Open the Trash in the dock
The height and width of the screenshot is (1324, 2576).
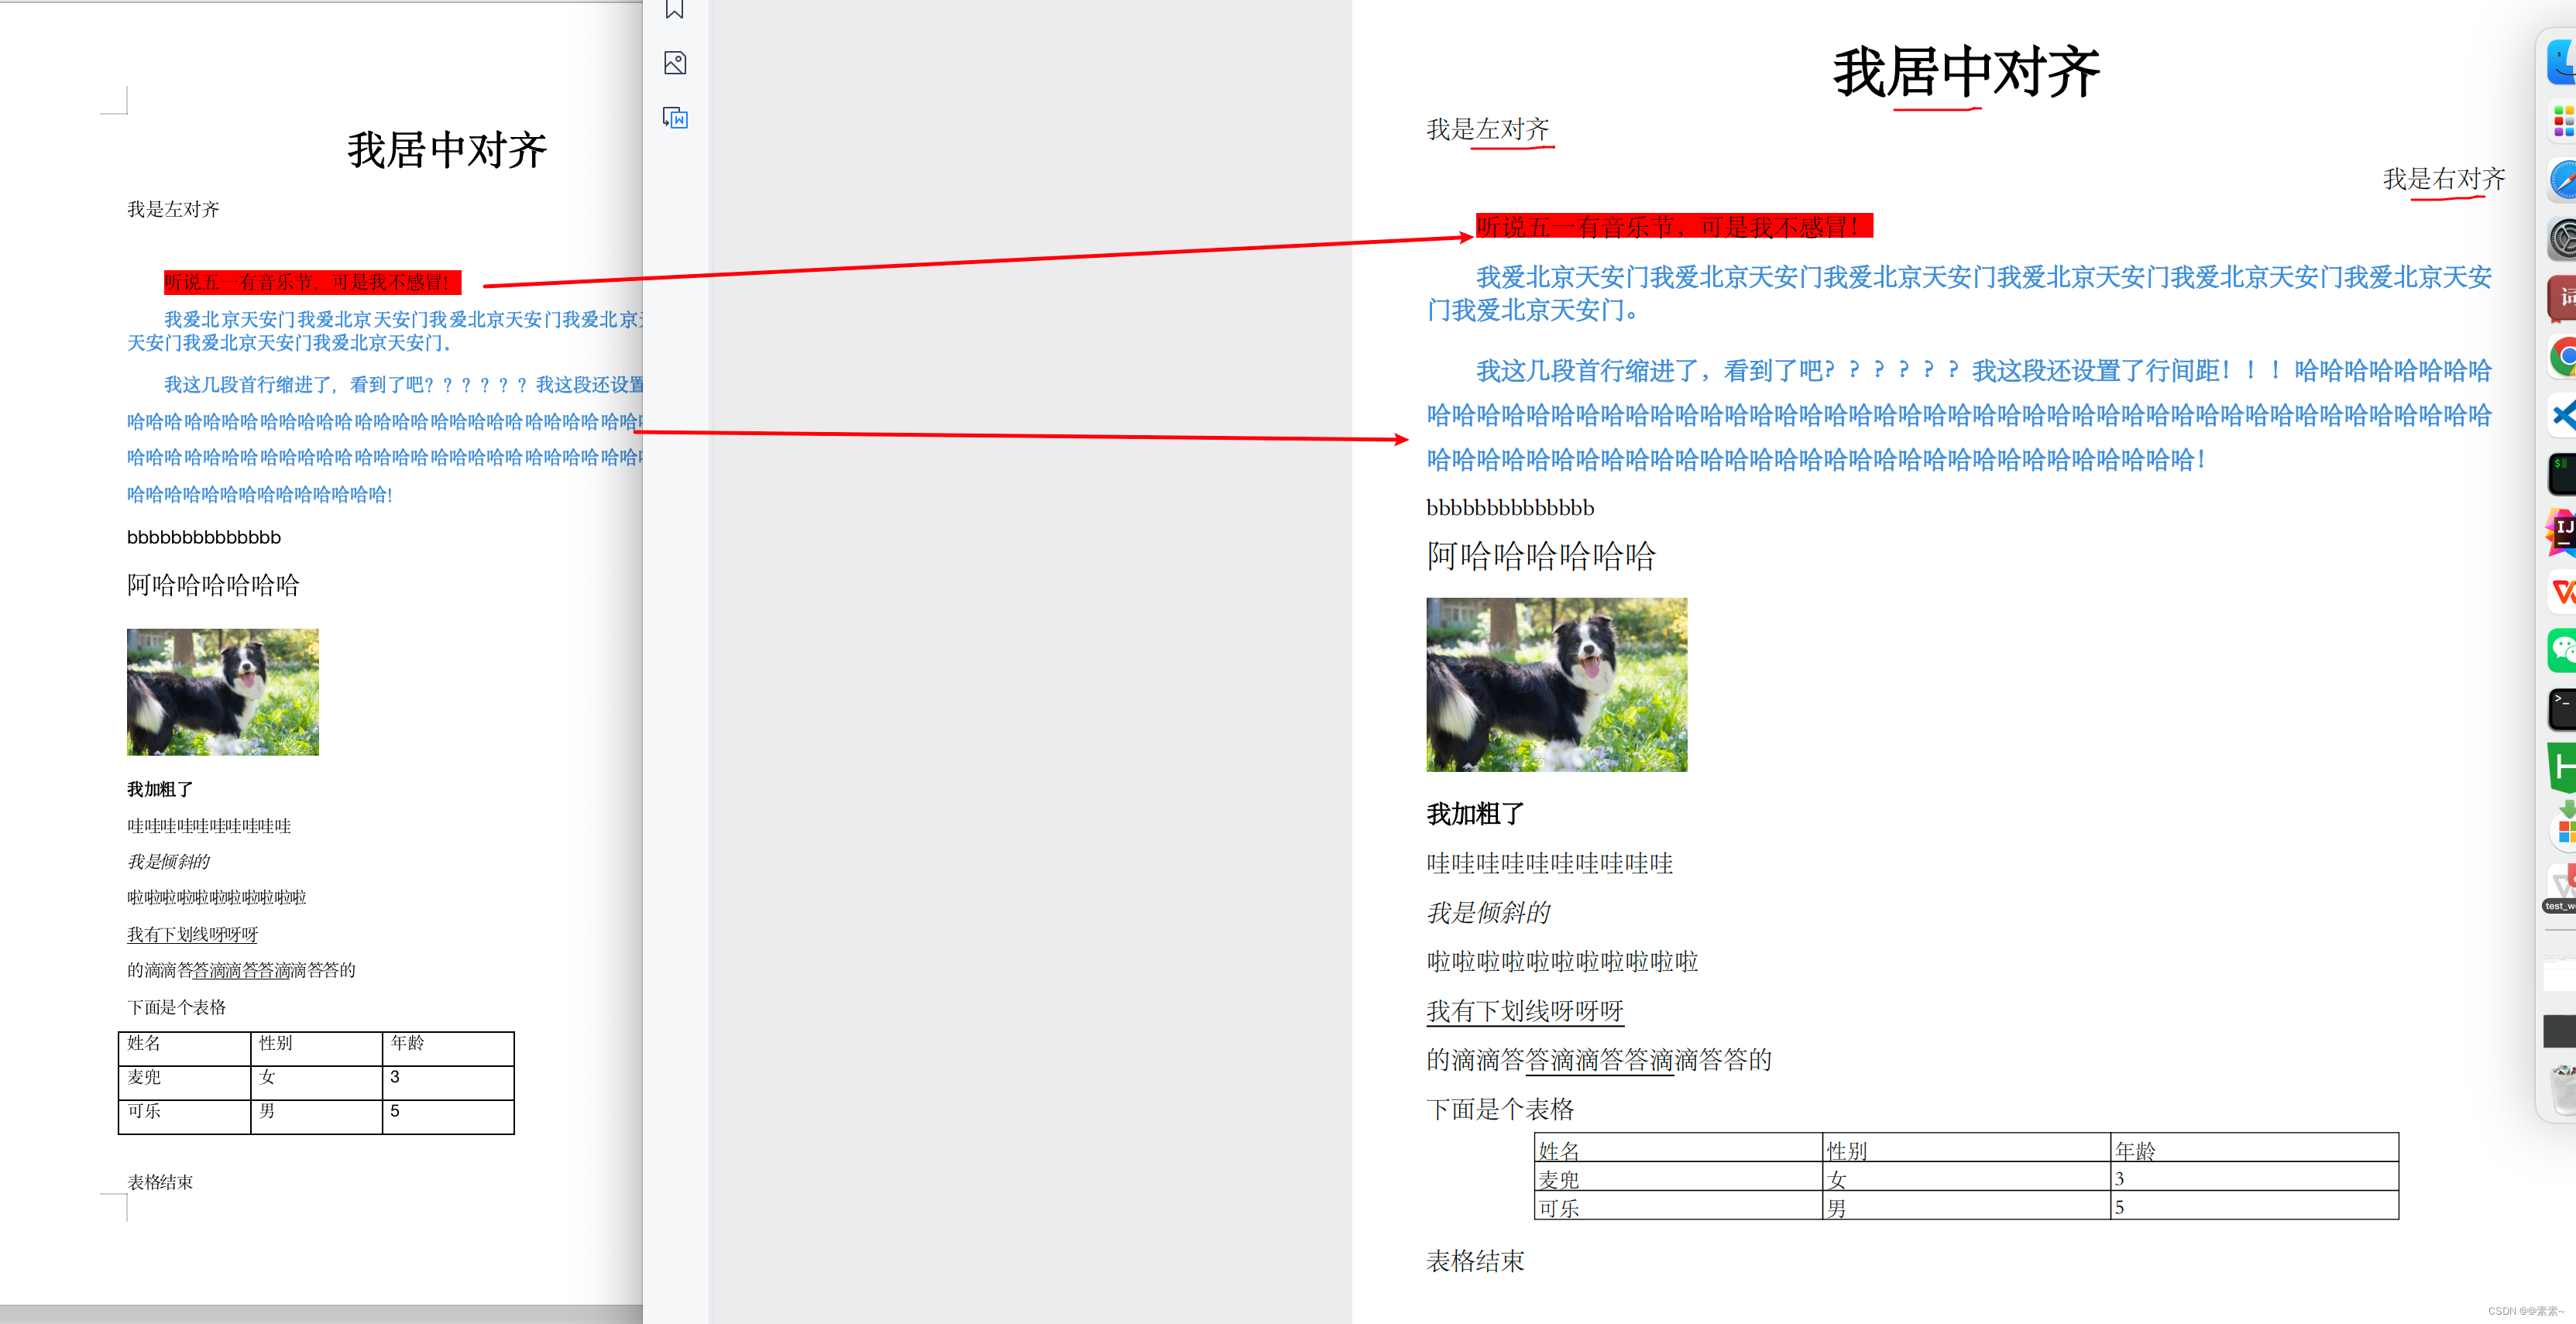[2562, 1089]
